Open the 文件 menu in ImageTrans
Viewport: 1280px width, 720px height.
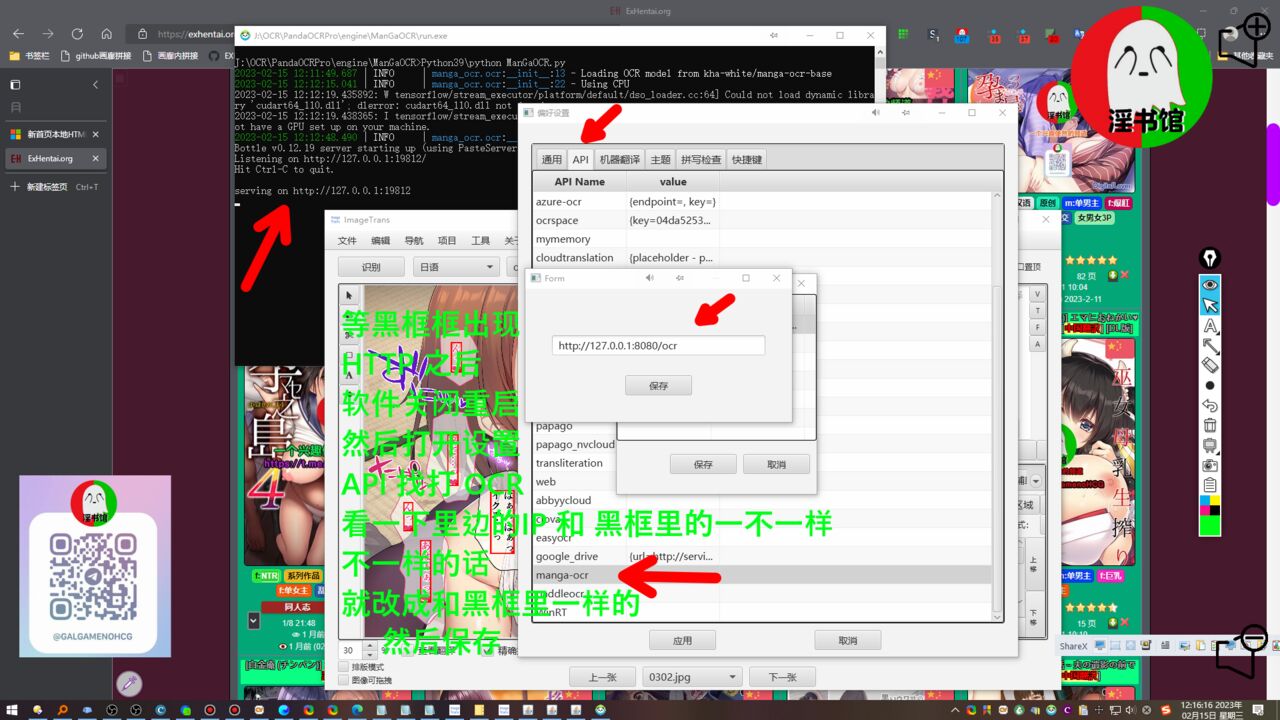click(347, 241)
